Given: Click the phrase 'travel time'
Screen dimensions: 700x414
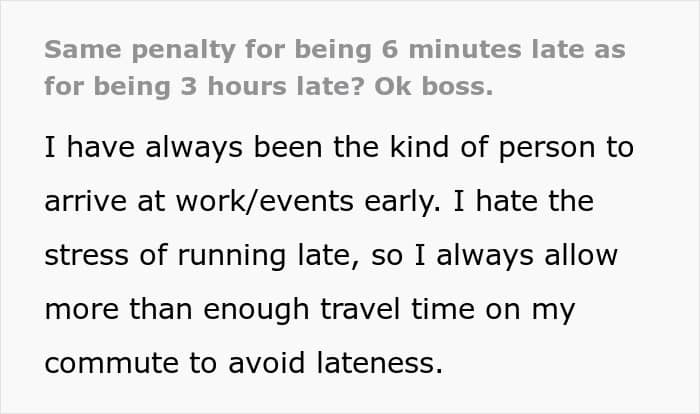Looking at the screenshot, I should (x=397, y=308).
